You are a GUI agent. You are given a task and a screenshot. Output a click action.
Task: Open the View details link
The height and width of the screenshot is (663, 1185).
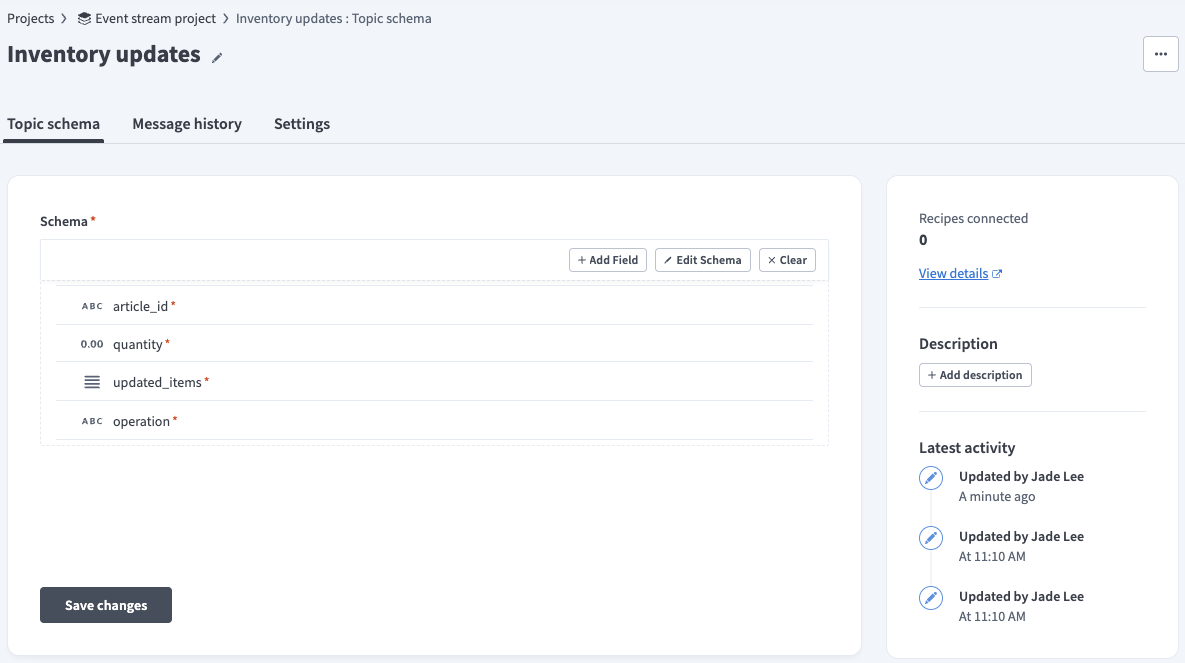pos(953,273)
